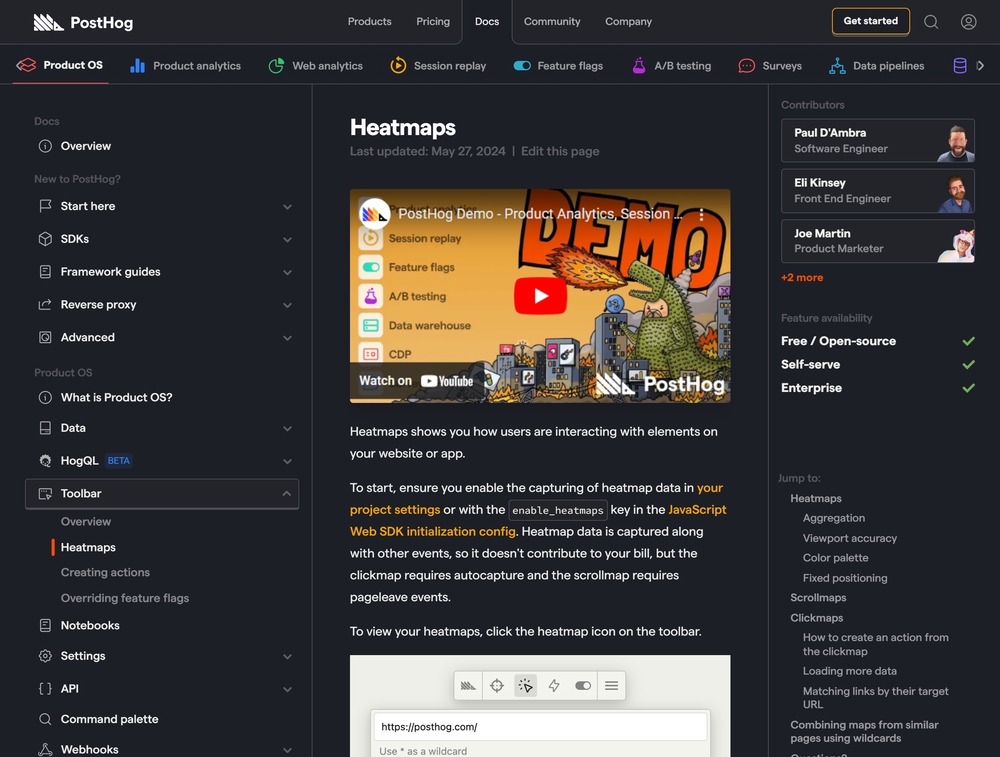Click the A/B testing flask icon
The image size is (1000, 757).
point(638,66)
